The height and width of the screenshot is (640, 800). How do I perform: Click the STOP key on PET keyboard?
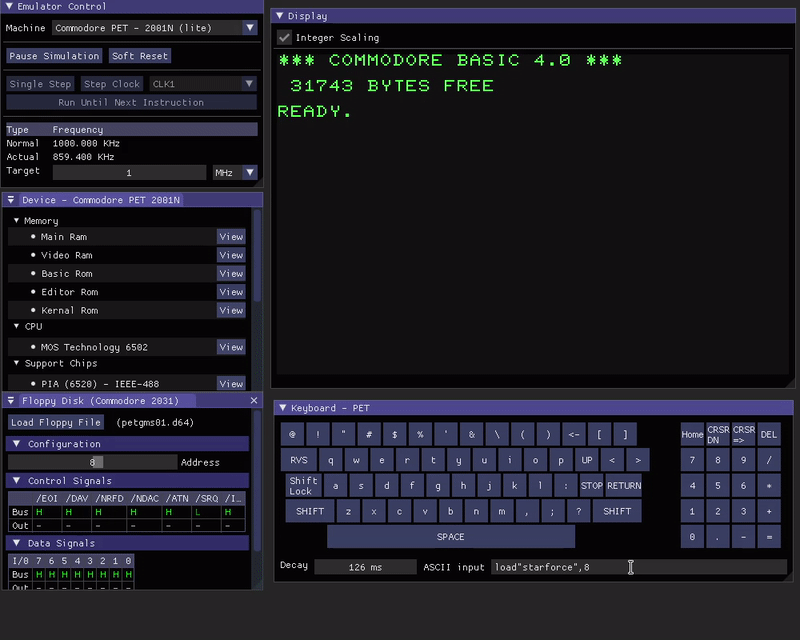click(591, 485)
